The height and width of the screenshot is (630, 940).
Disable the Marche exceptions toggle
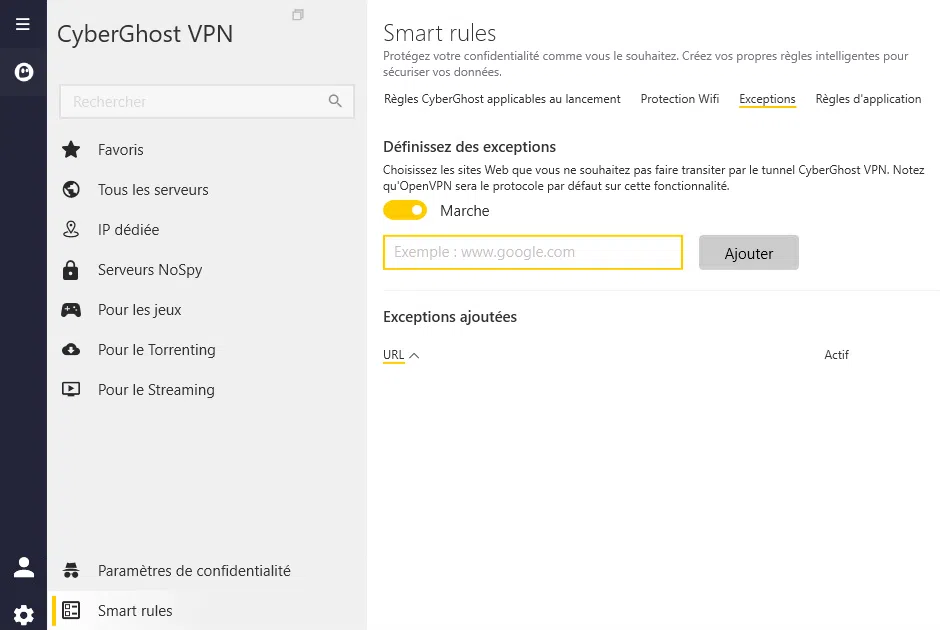coord(405,210)
